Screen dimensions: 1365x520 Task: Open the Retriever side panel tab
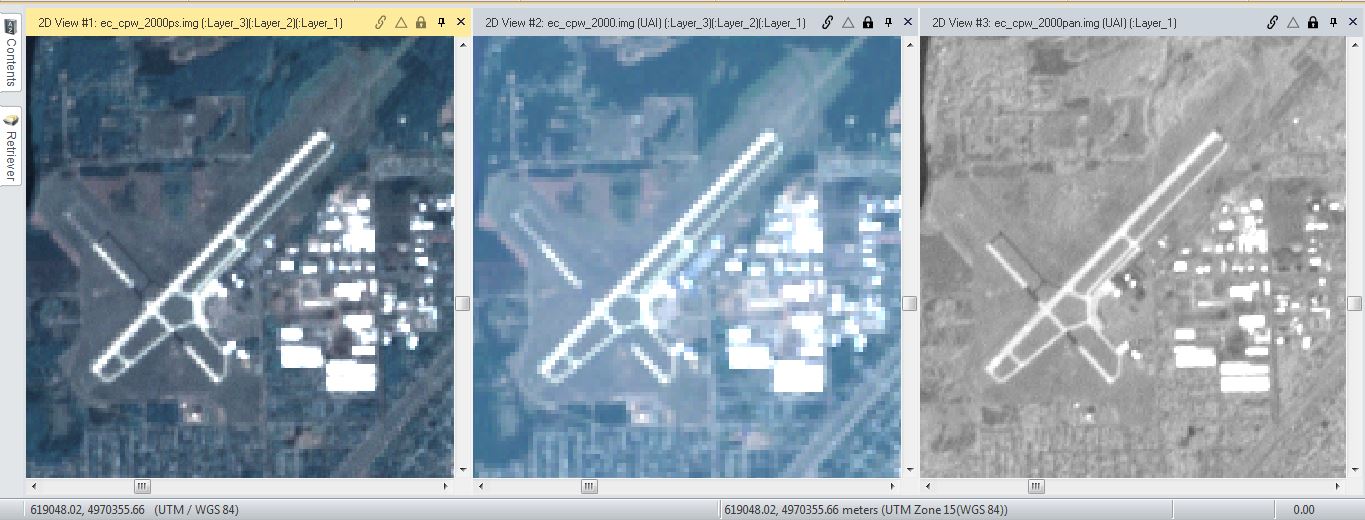click(10, 146)
